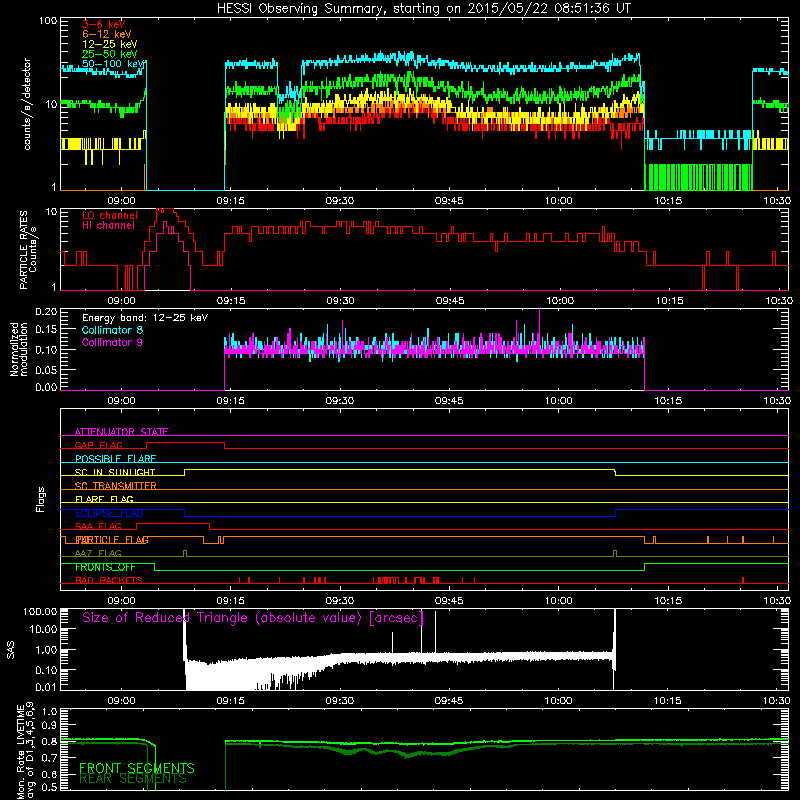This screenshot has width=800, height=800.
Task: Select the Collimator 8 legend entry
Action: [x=112, y=330]
